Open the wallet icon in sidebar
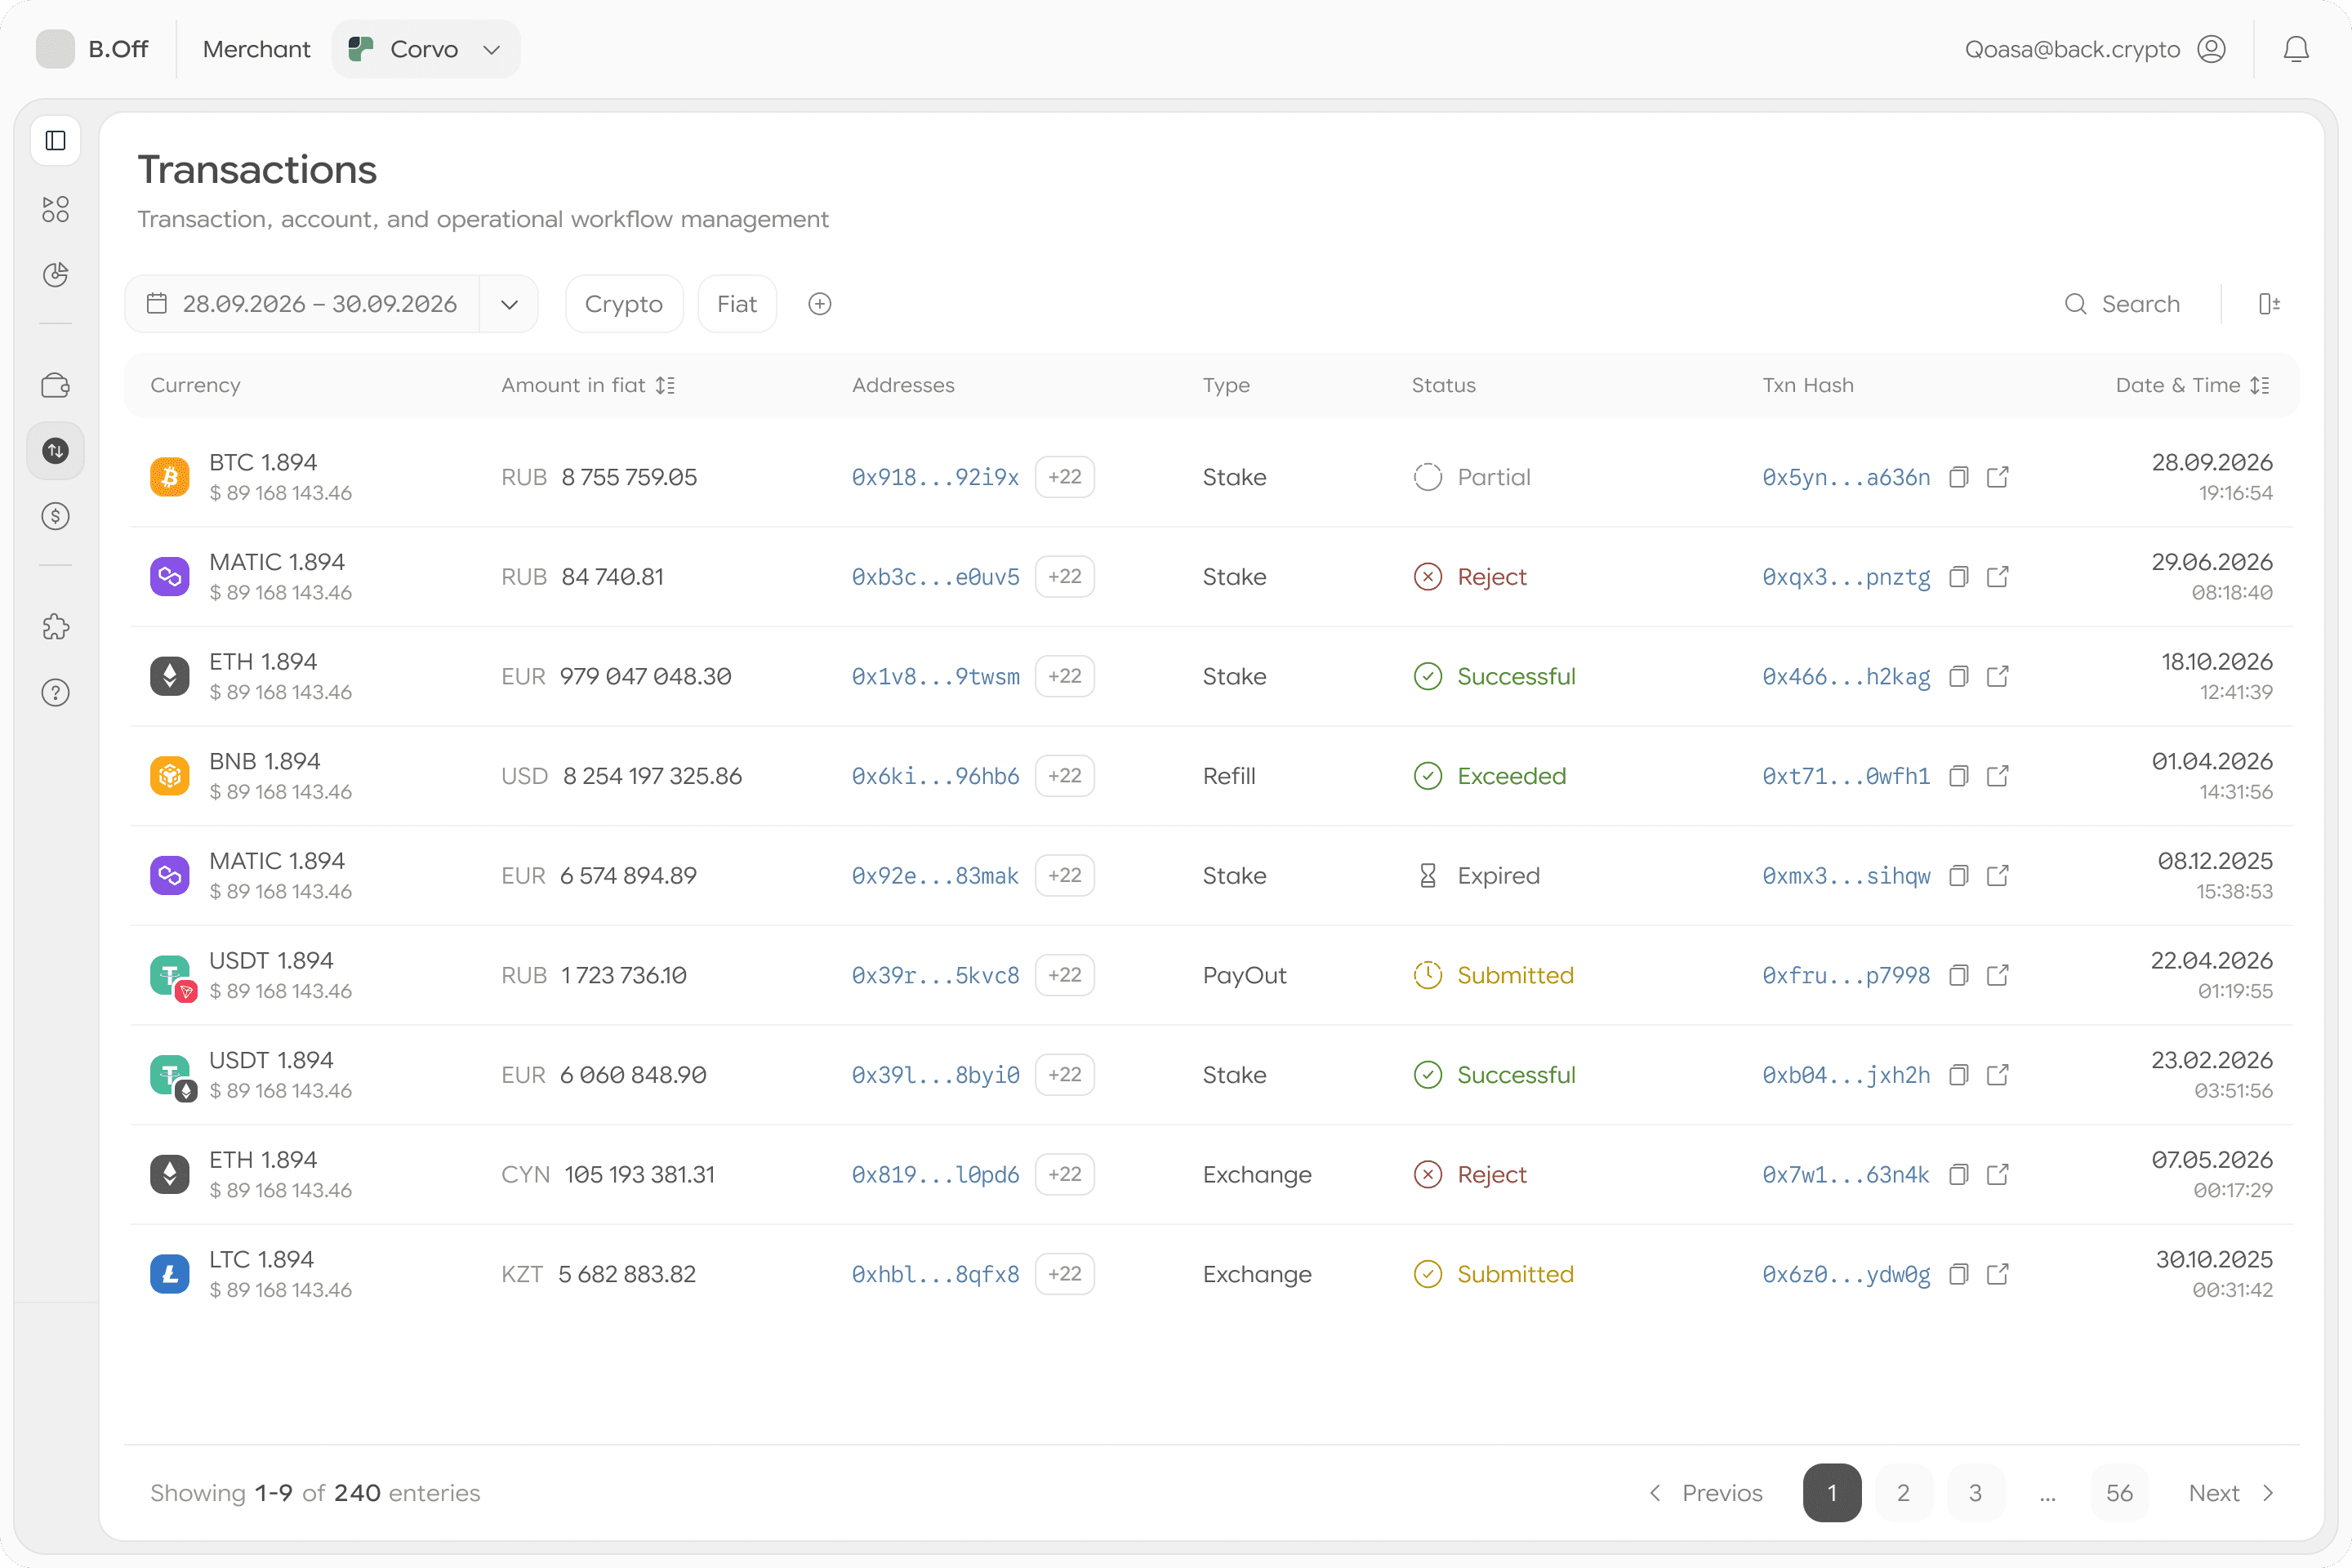This screenshot has height=1568, width=2352. (56, 385)
